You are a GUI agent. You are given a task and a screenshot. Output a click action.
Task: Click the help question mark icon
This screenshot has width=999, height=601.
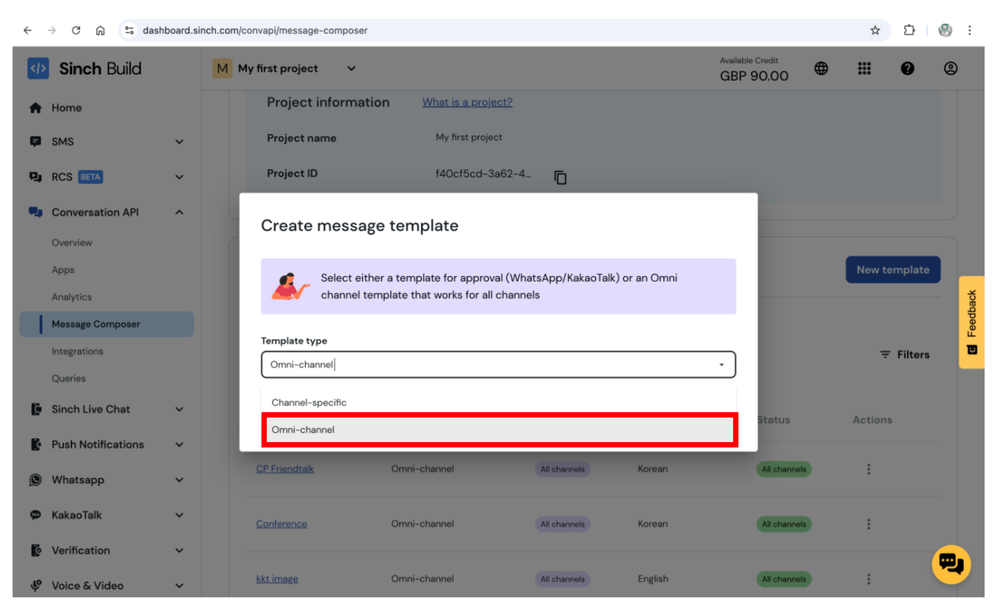[907, 69]
